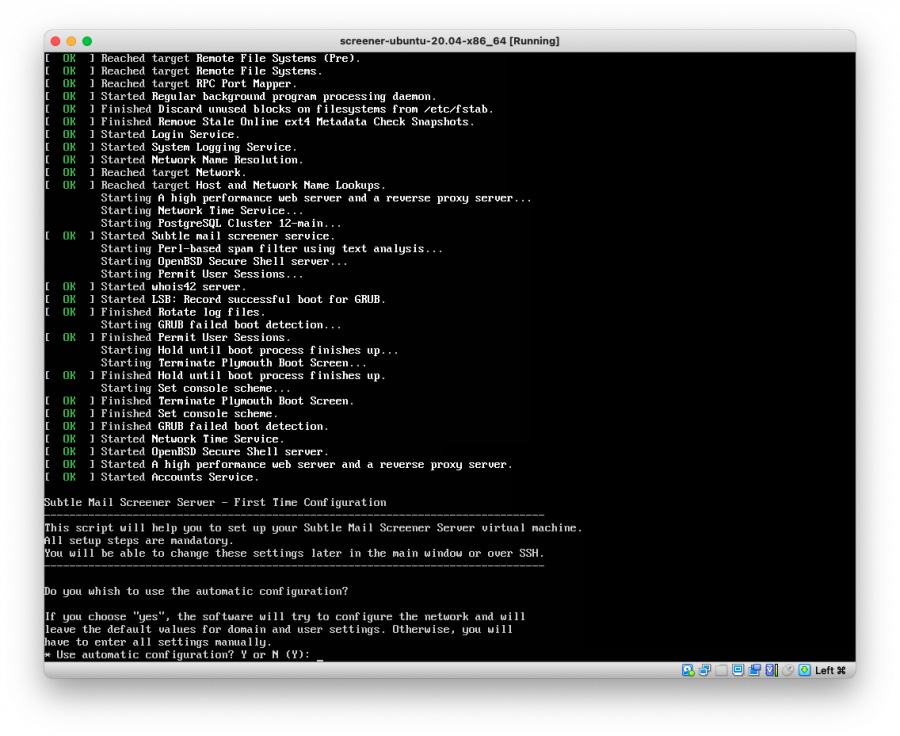Screen dimensions: 900x736
Task: Click the hard disk activity status icon
Action: [688, 670]
